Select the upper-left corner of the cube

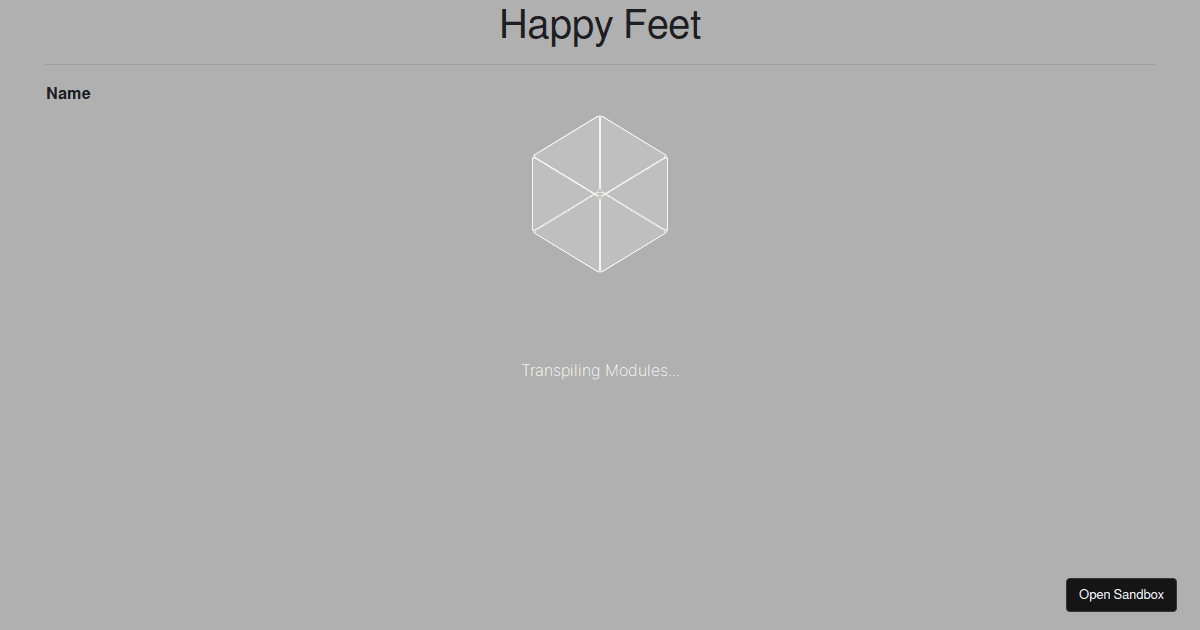pos(533,155)
